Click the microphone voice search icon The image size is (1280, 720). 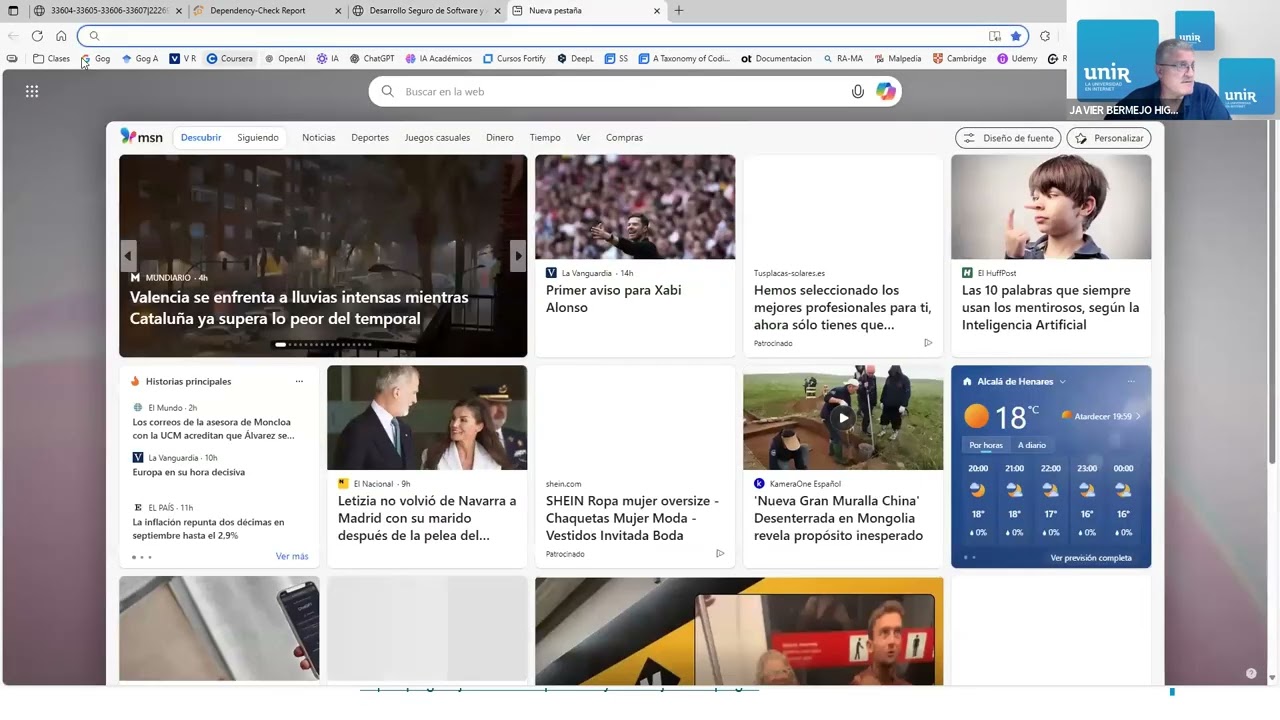pyautogui.click(x=858, y=91)
